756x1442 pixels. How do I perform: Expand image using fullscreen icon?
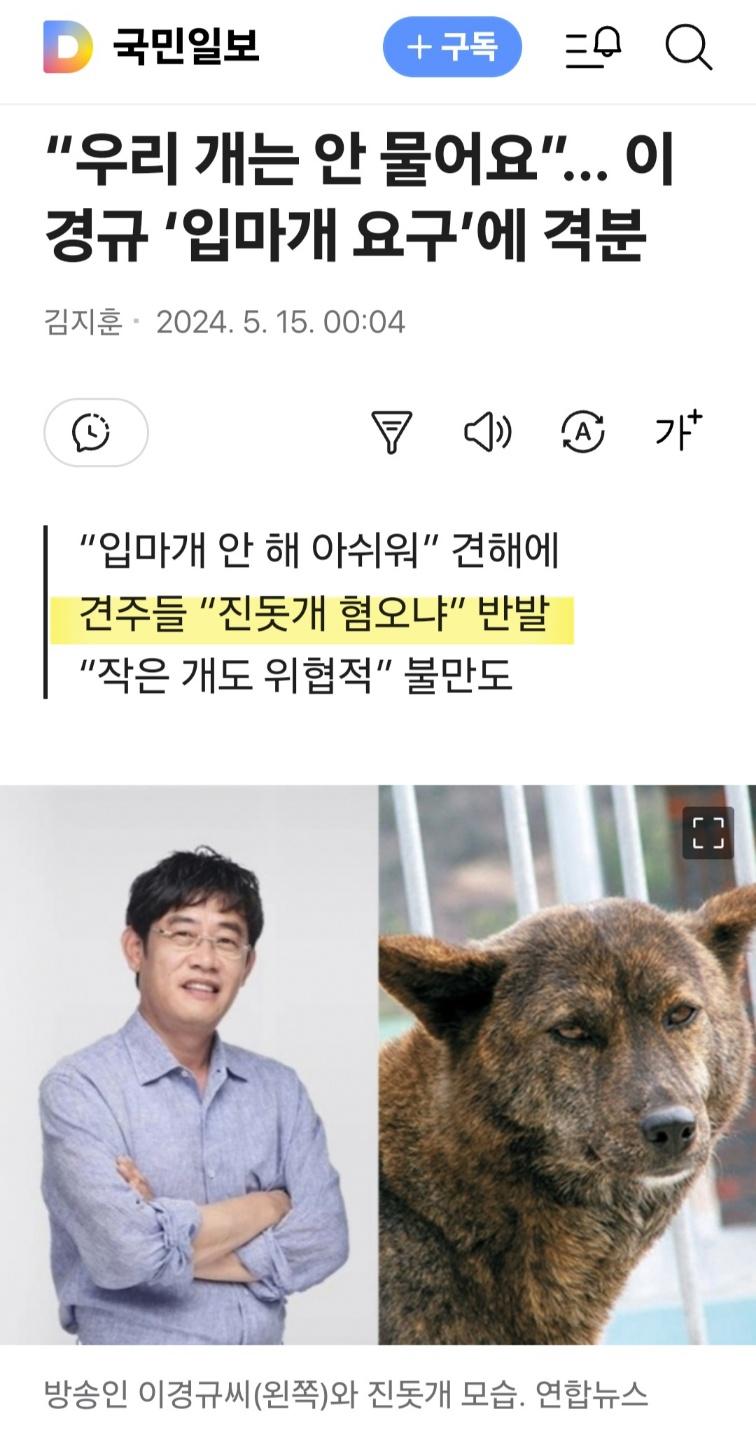point(708,833)
